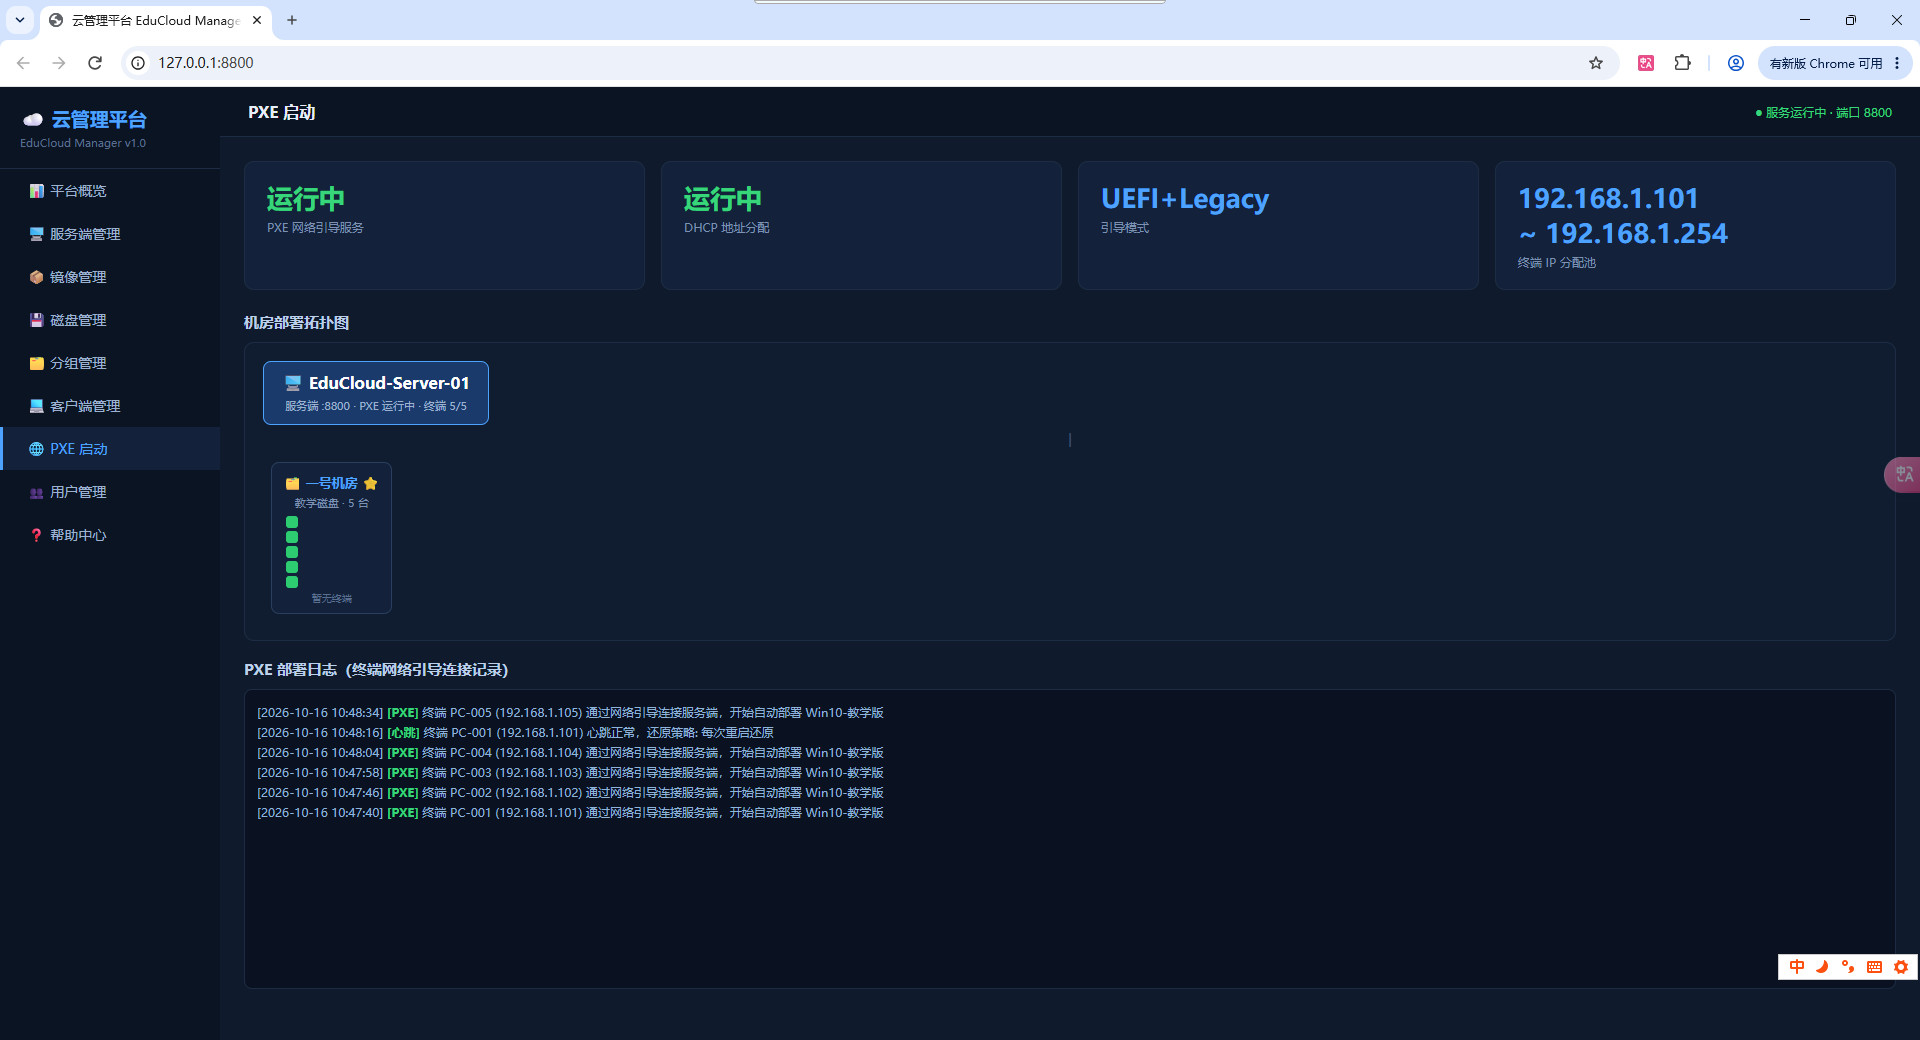Go back in browser history
1920x1040 pixels.
coord(23,63)
